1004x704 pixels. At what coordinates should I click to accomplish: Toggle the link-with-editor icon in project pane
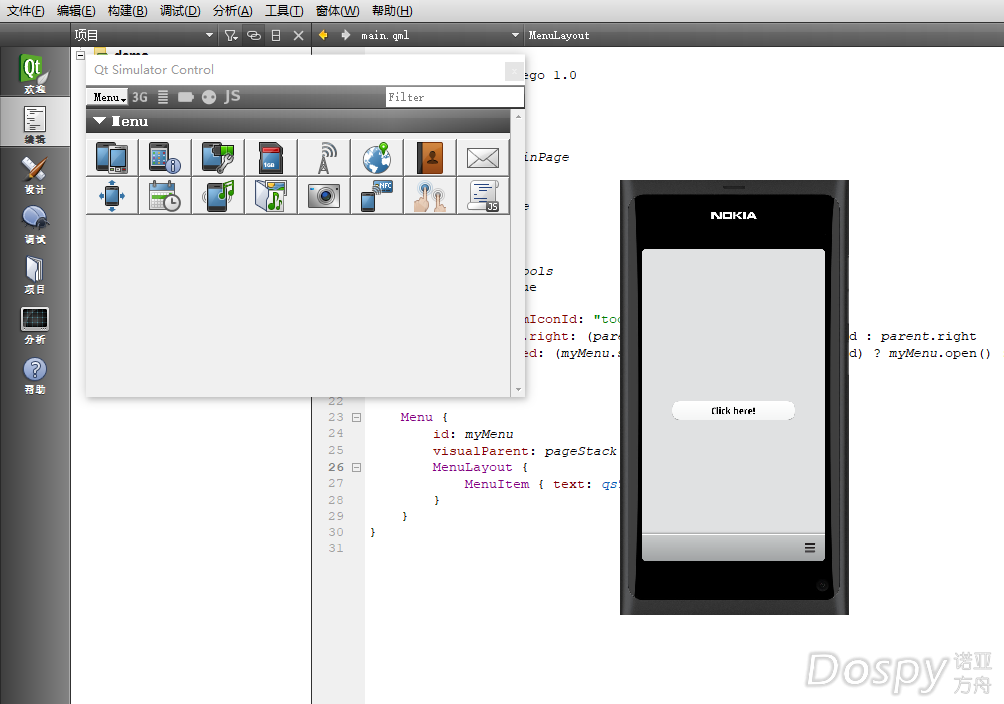254,35
